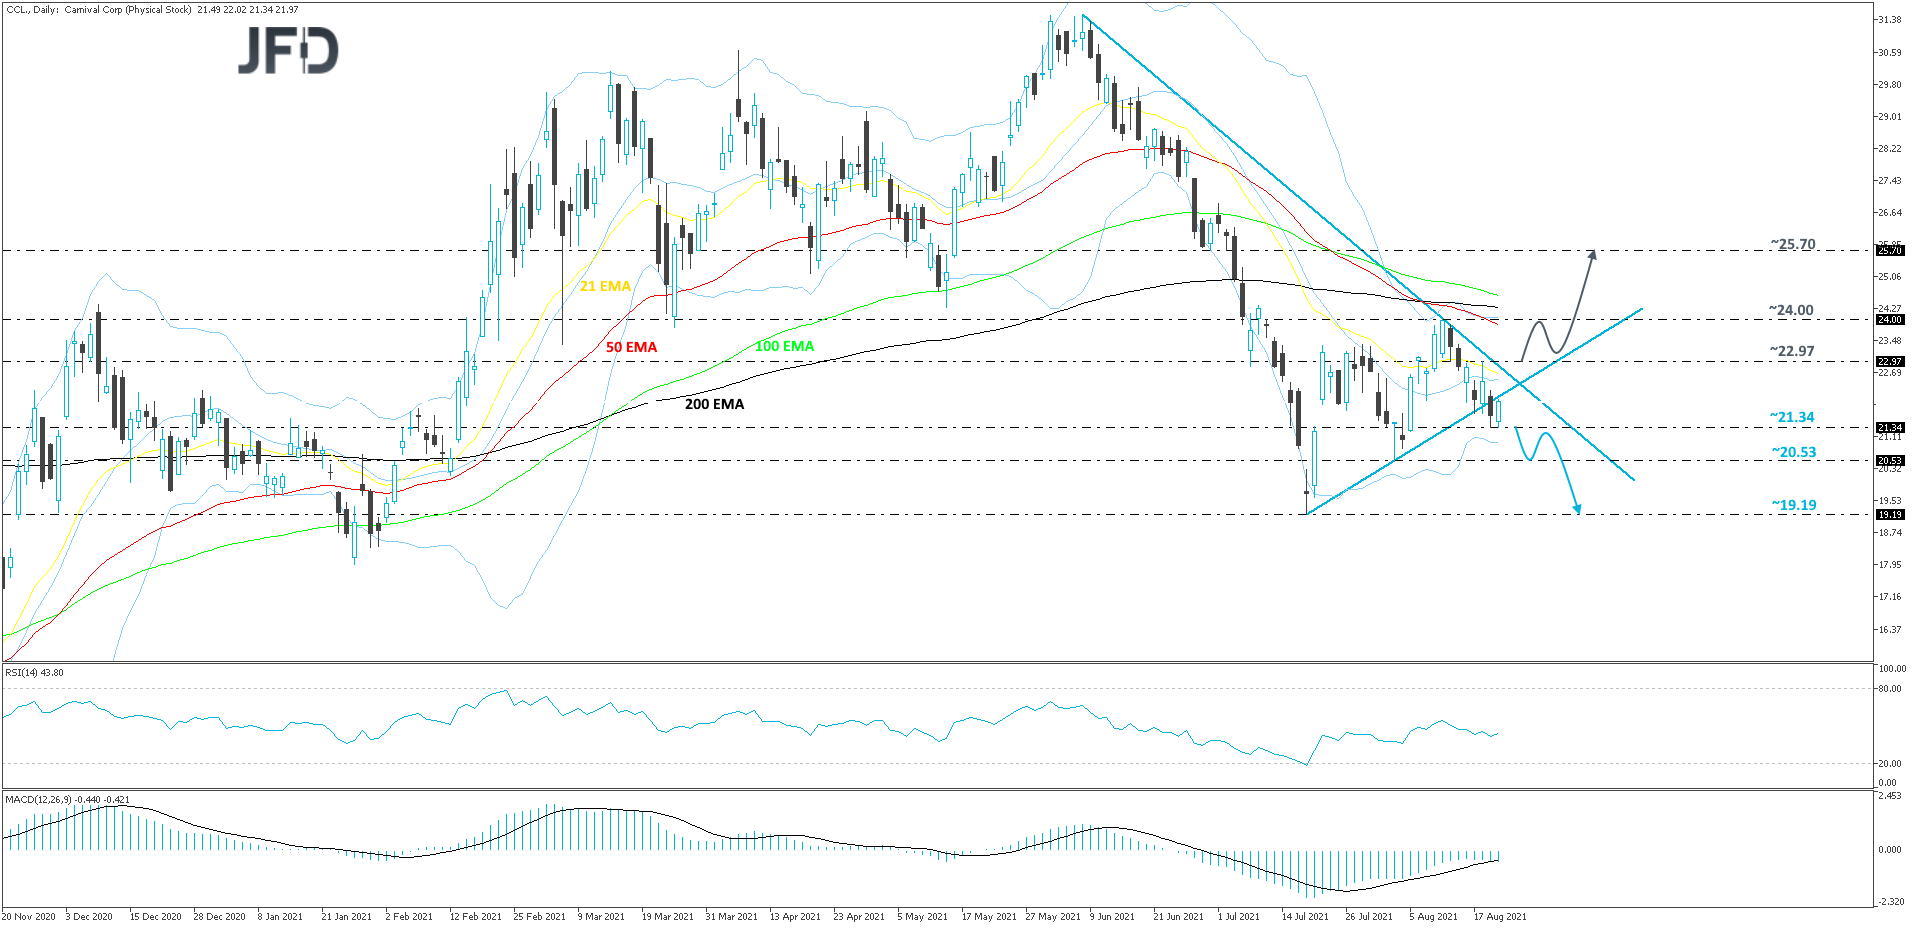Viewport: 1916px width, 928px height.
Task: Click the 20.53 price tag on axis
Action: pos(1889,461)
